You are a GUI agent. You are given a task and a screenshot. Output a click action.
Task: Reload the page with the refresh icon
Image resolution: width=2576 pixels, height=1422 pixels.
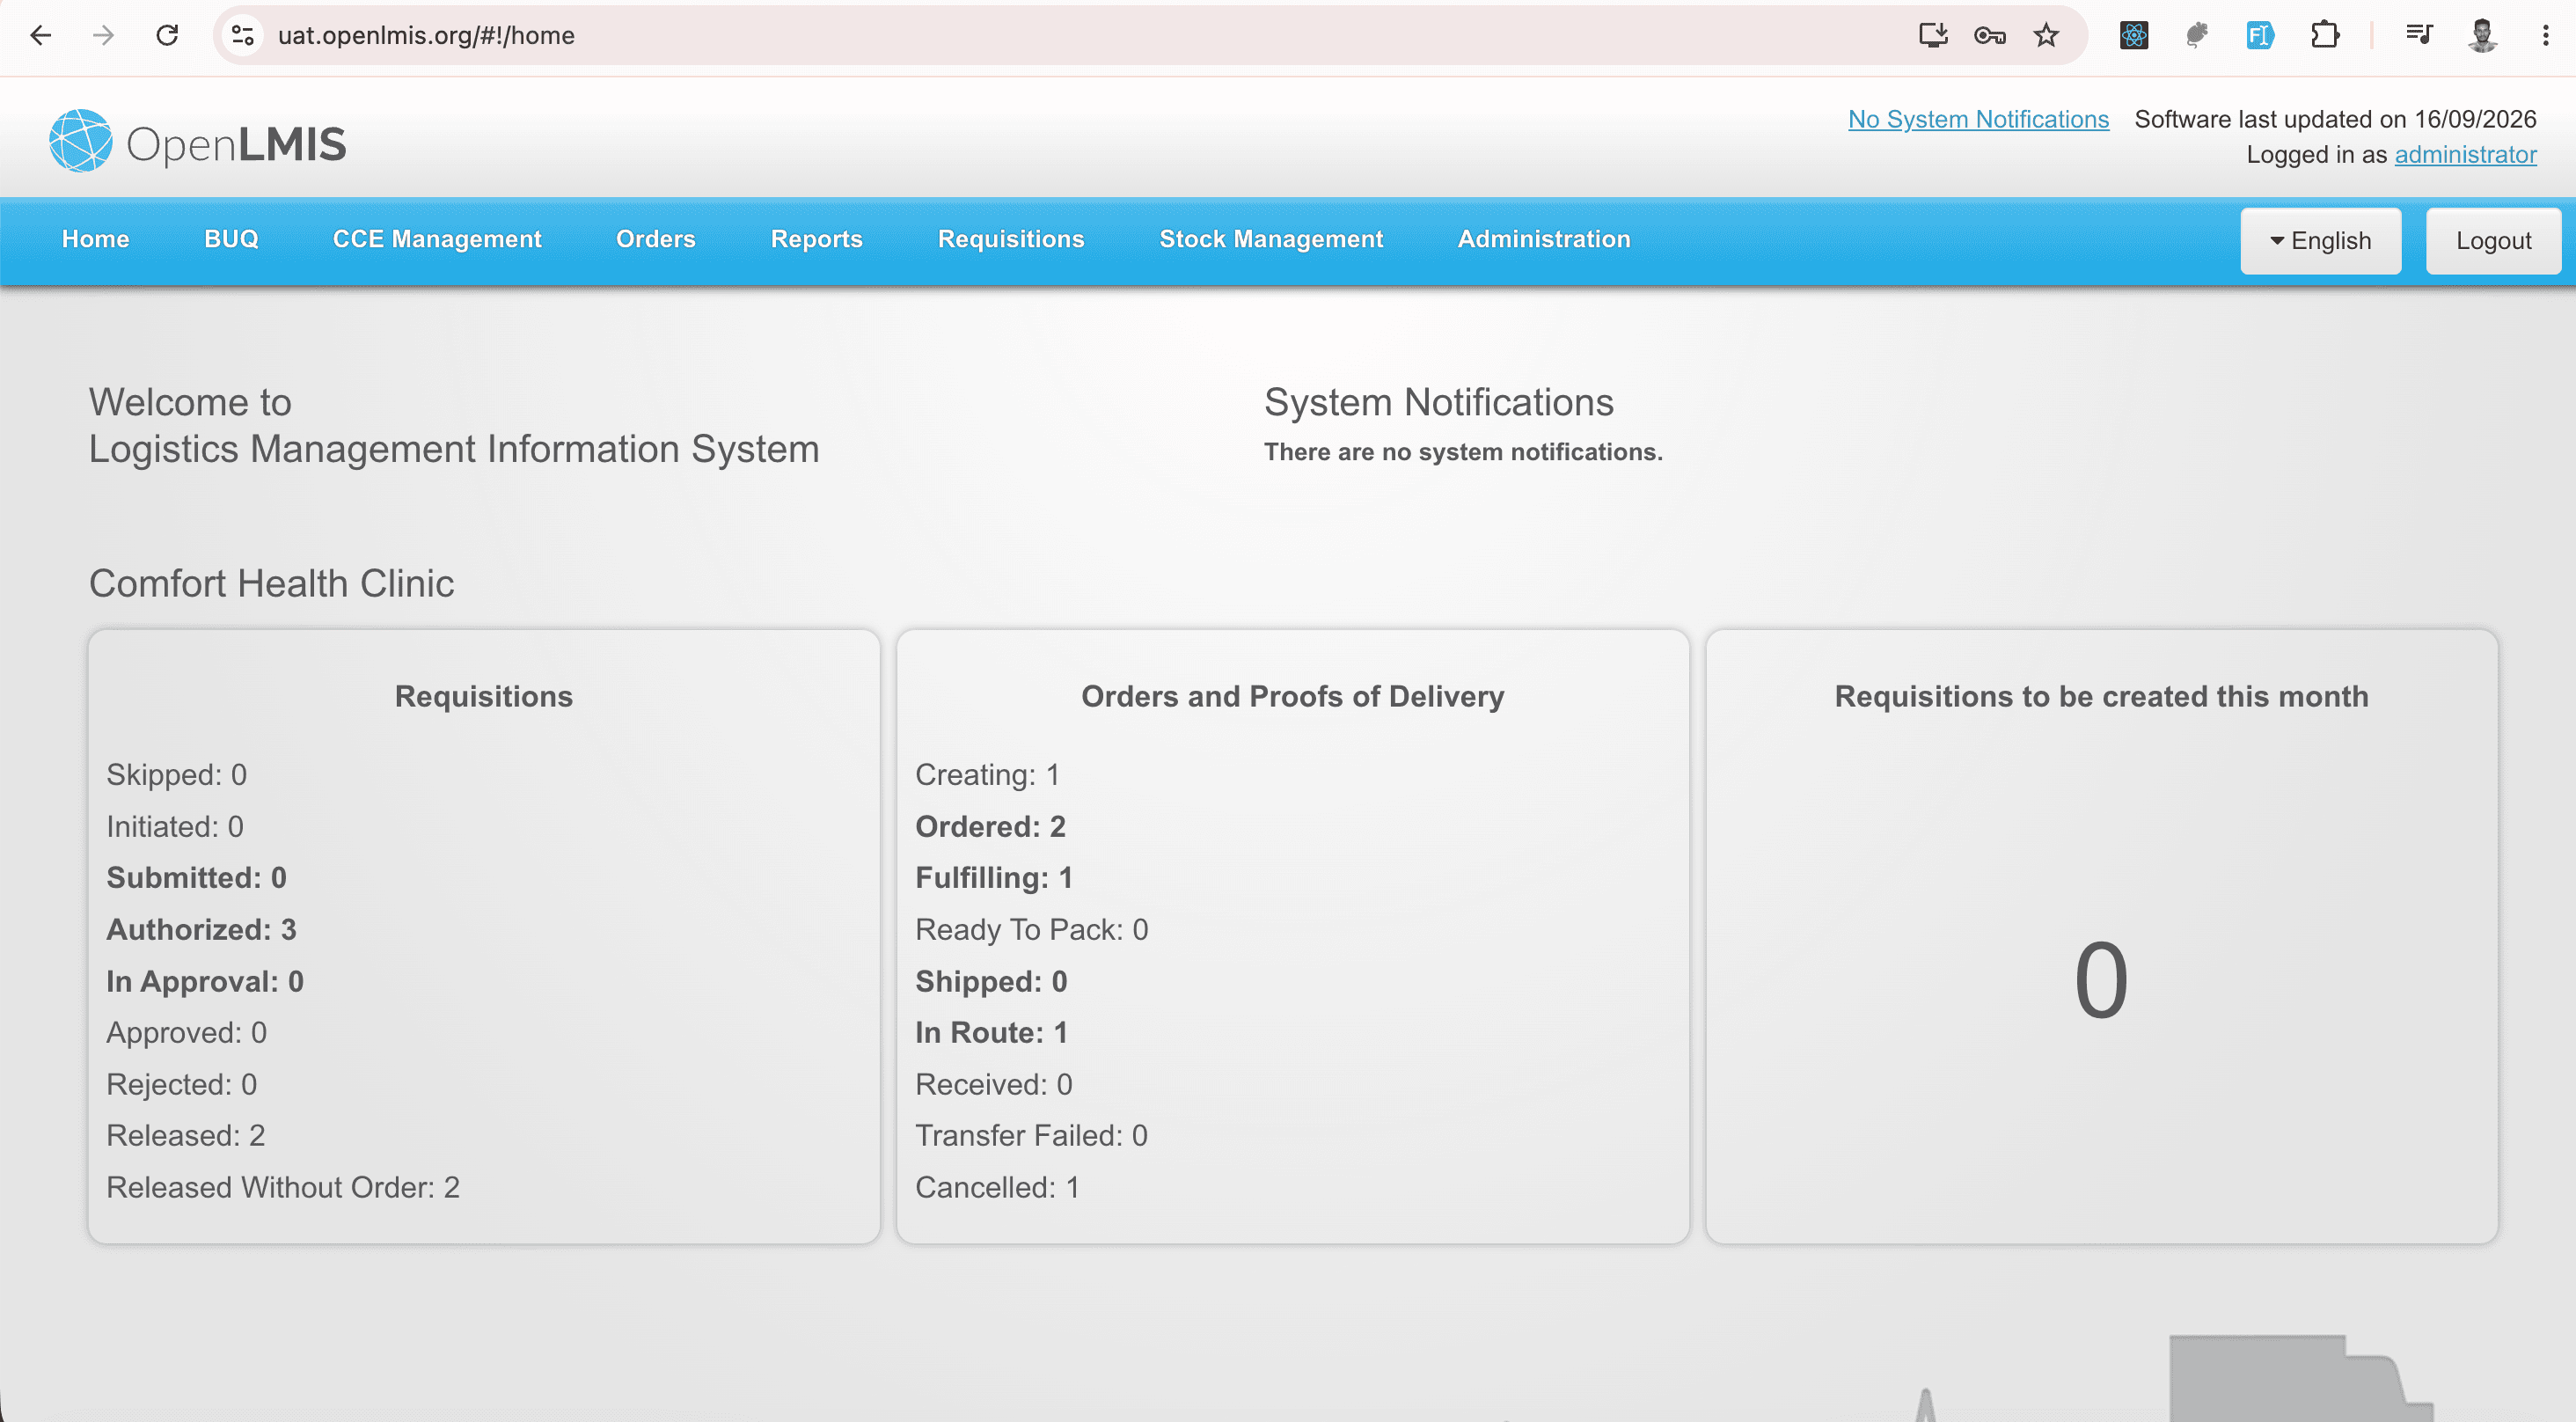tap(167, 36)
